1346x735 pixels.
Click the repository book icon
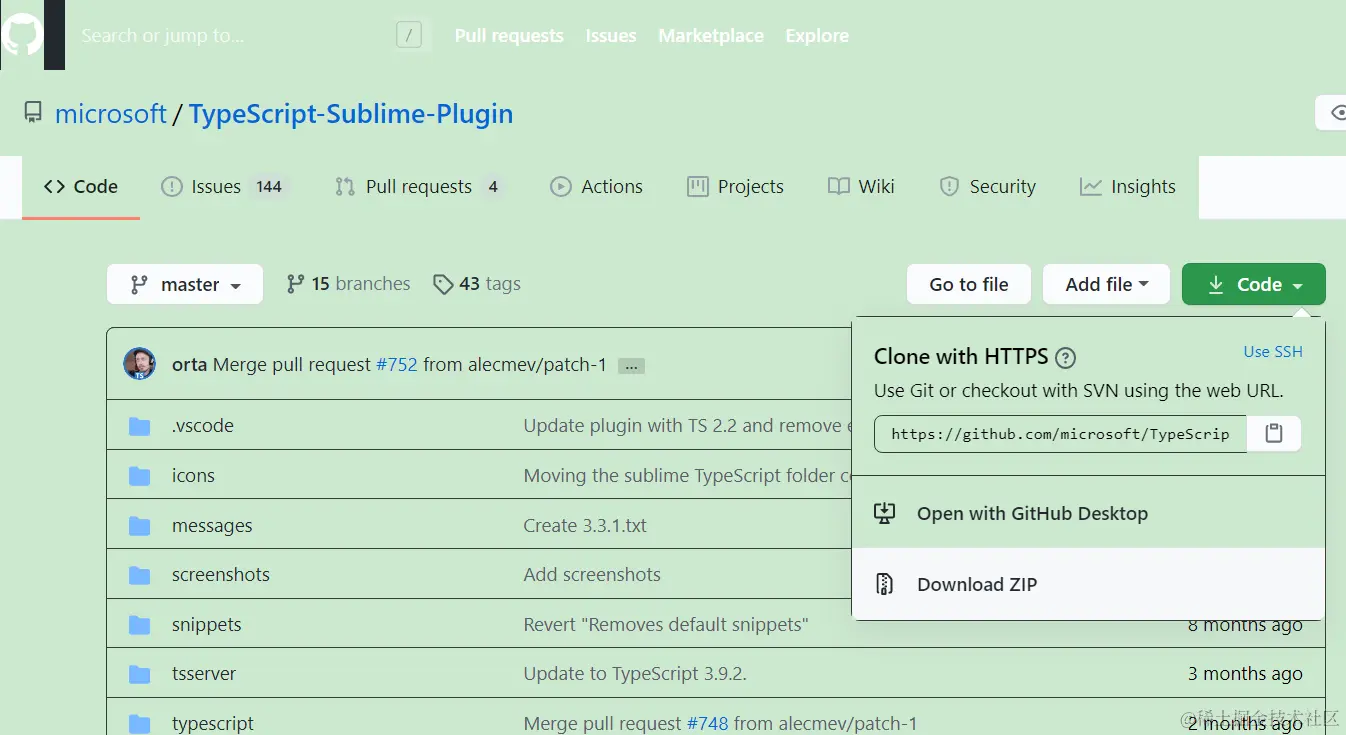coord(34,113)
